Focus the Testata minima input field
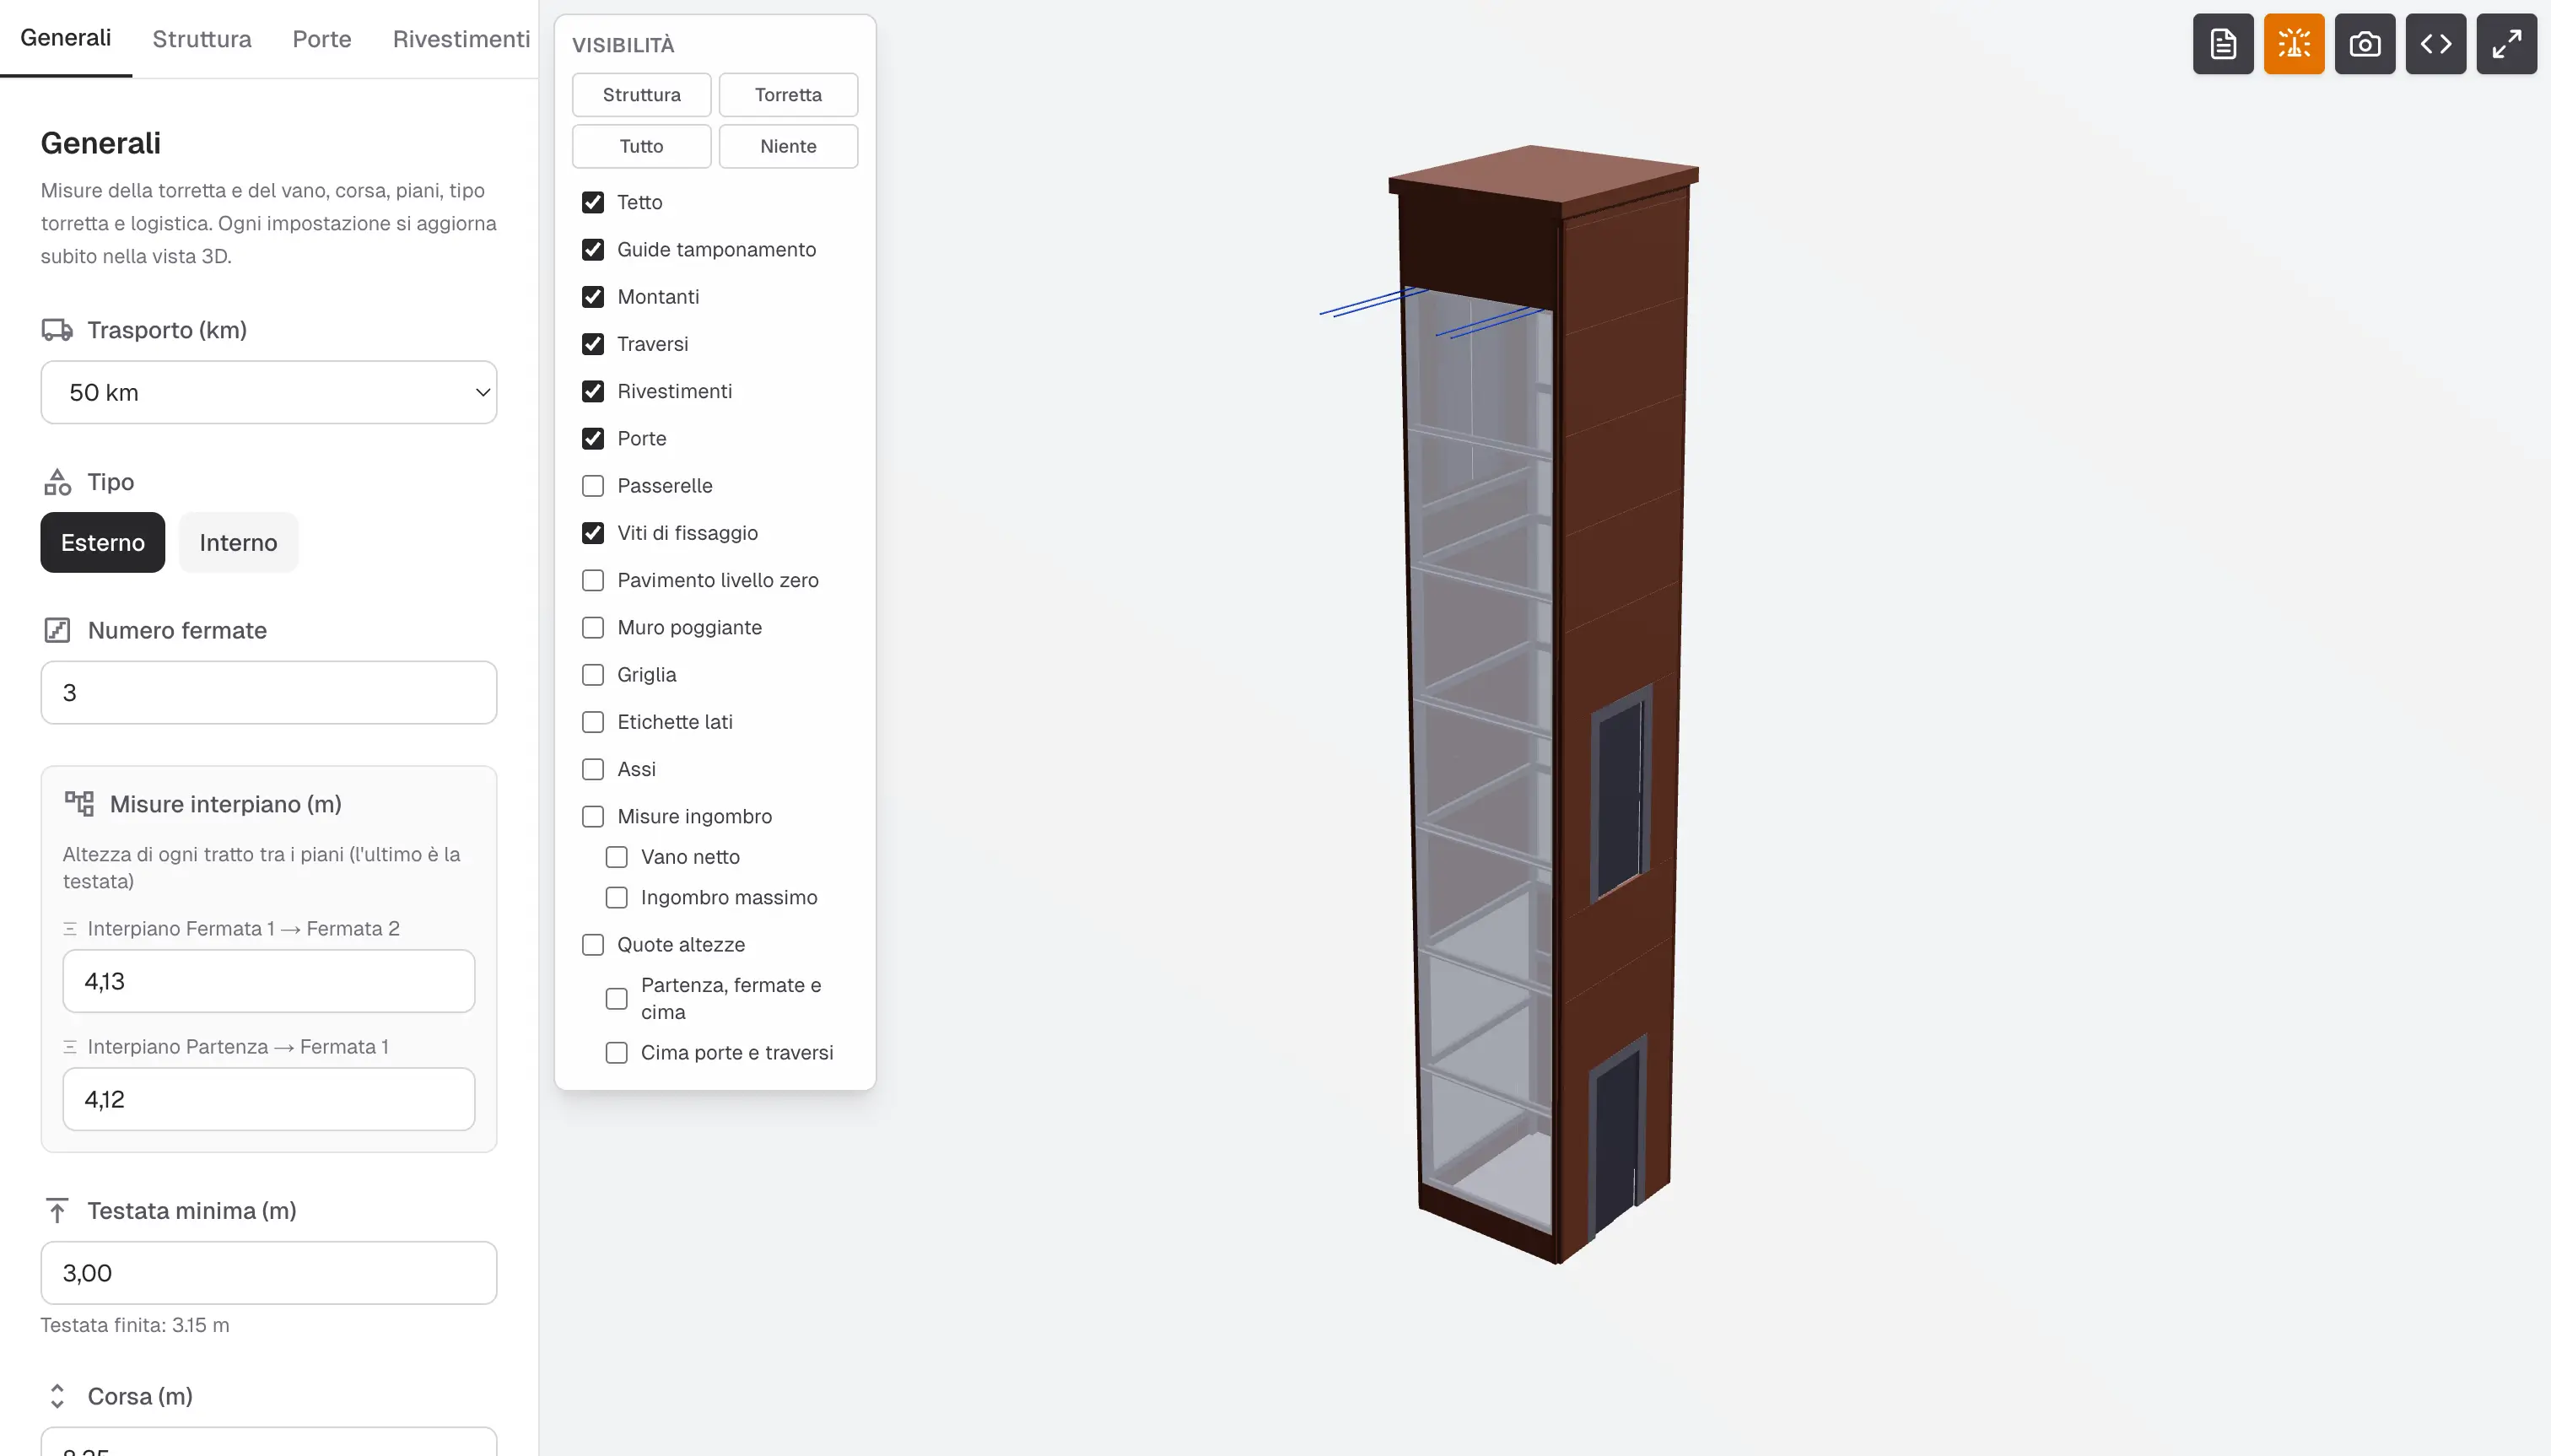Image resolution: width=2551 pixels, height=1456 pixels. pos(269,1273)
